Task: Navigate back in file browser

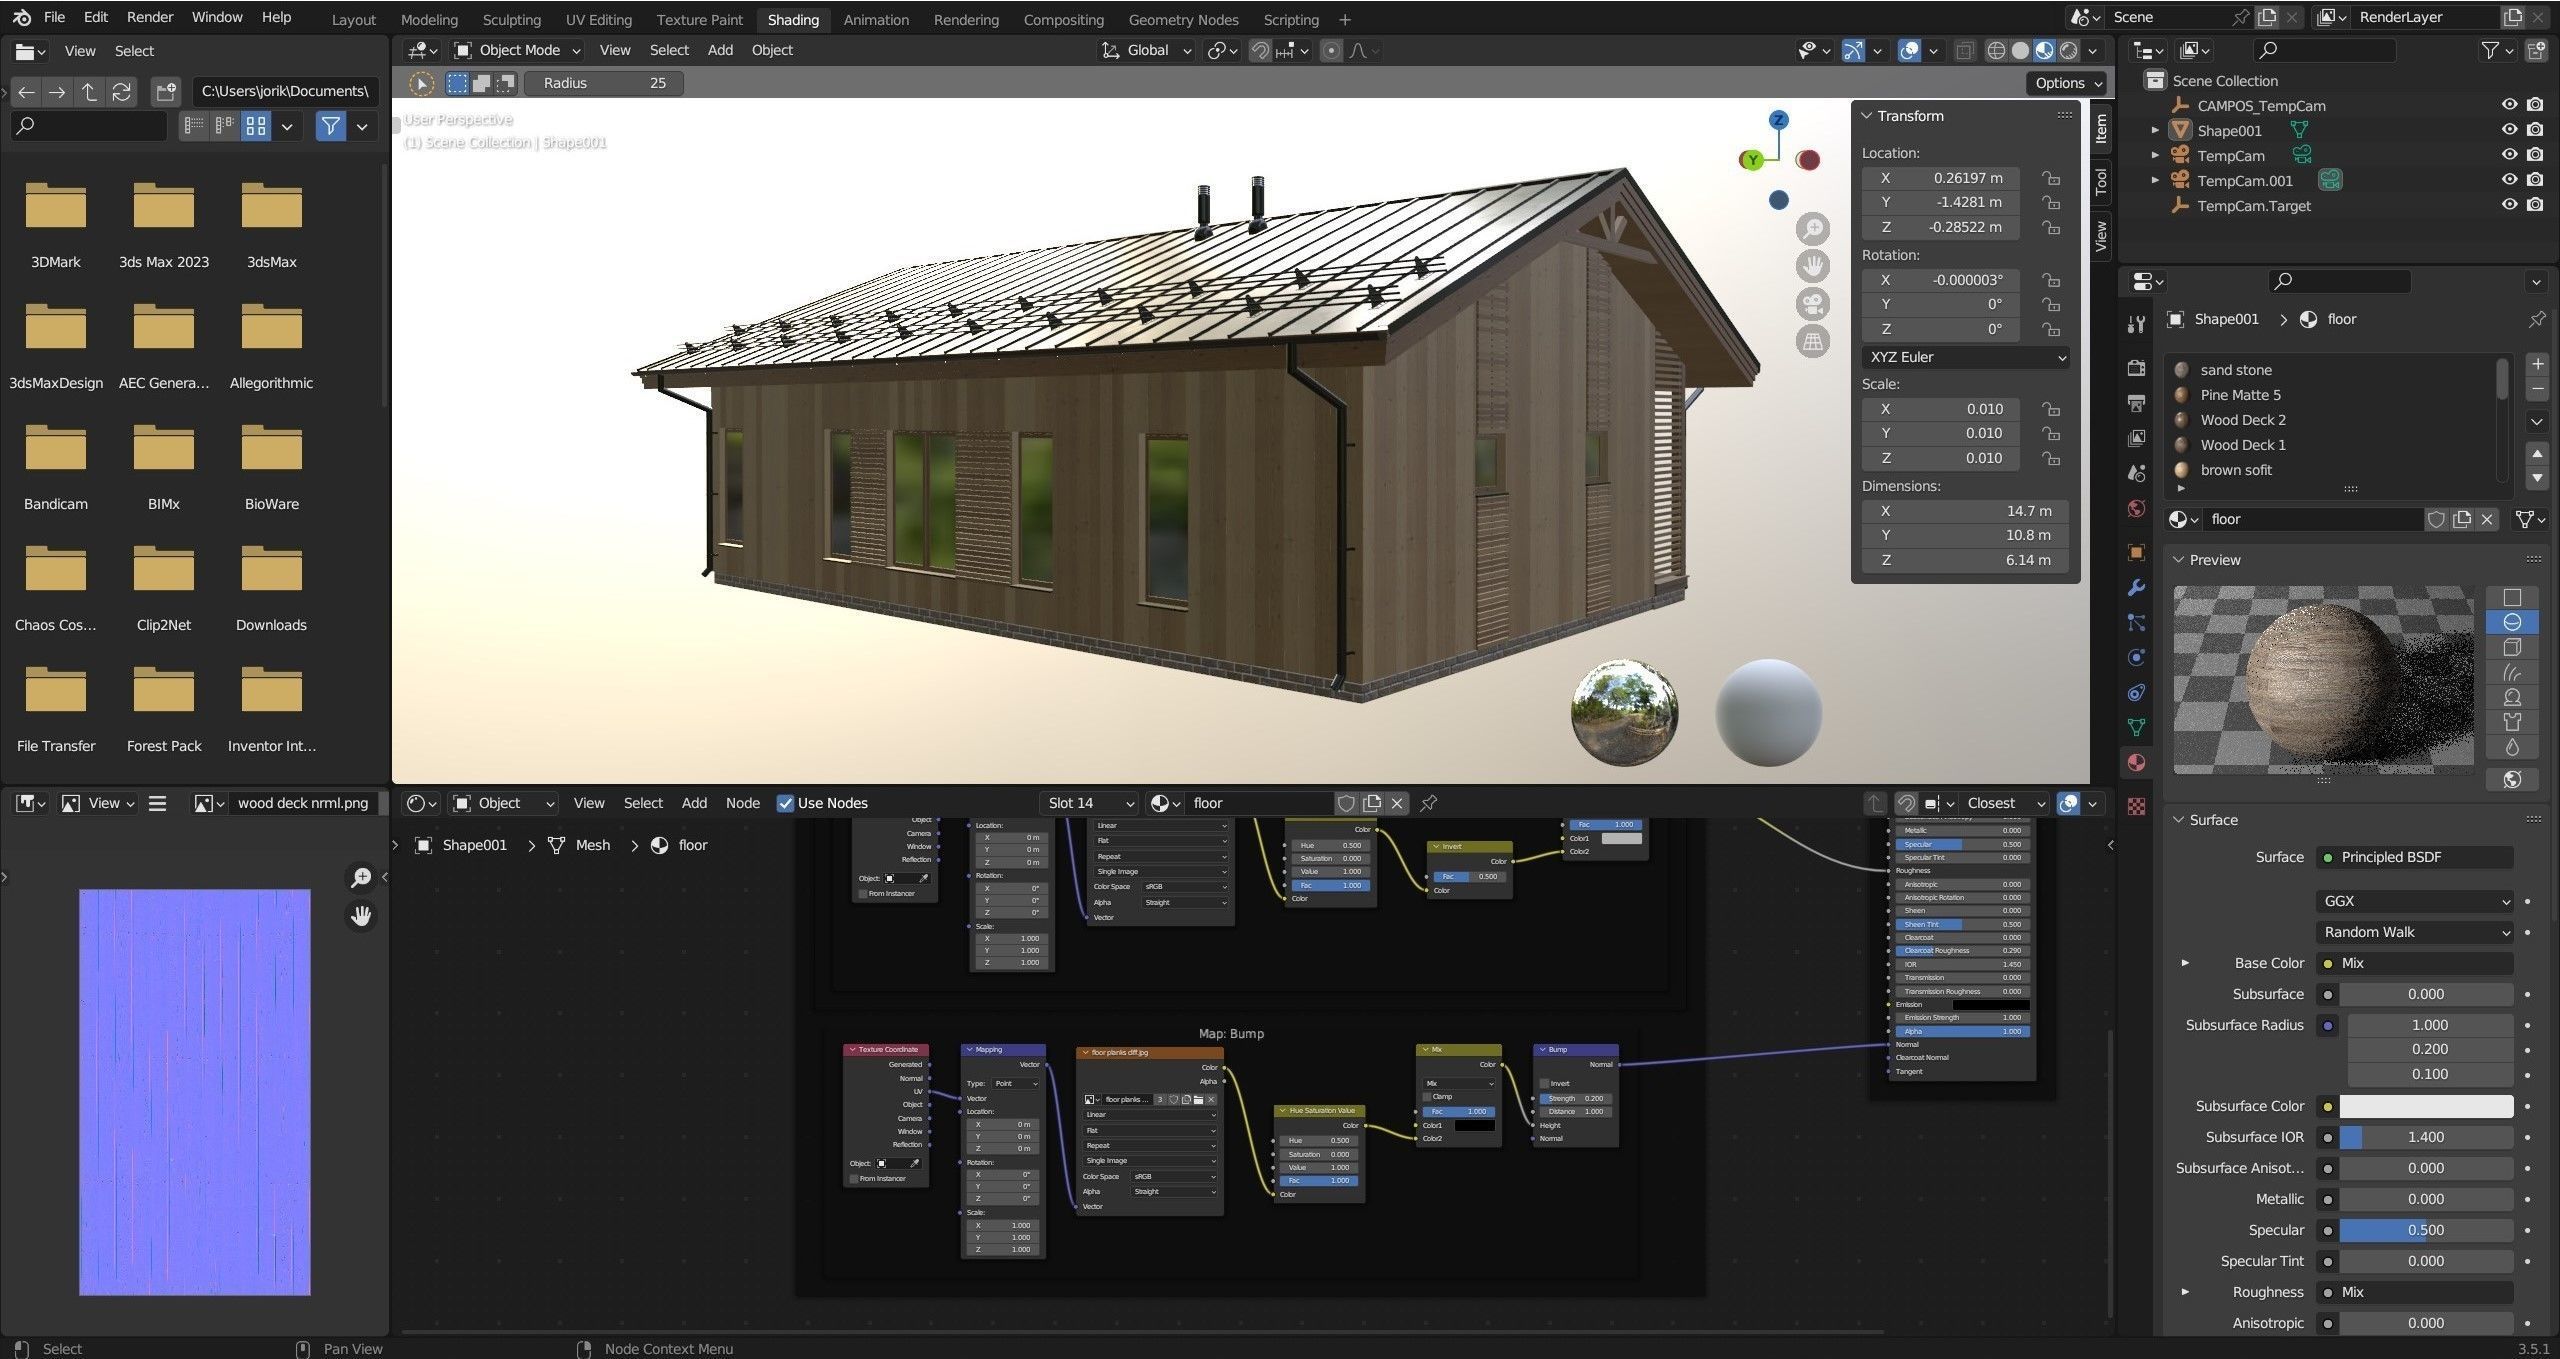Action: 26,92
